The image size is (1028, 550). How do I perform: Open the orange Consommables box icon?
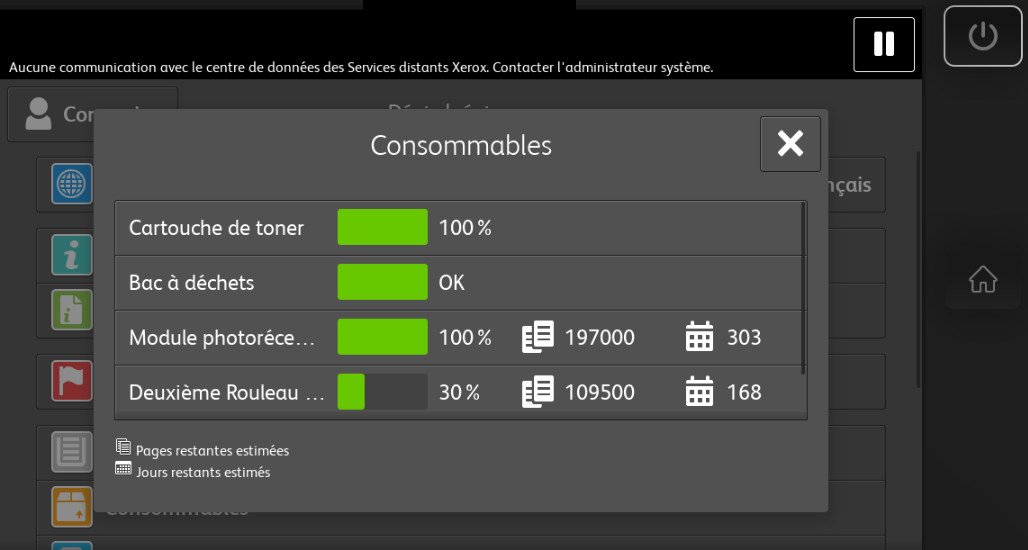click(72, 507)
